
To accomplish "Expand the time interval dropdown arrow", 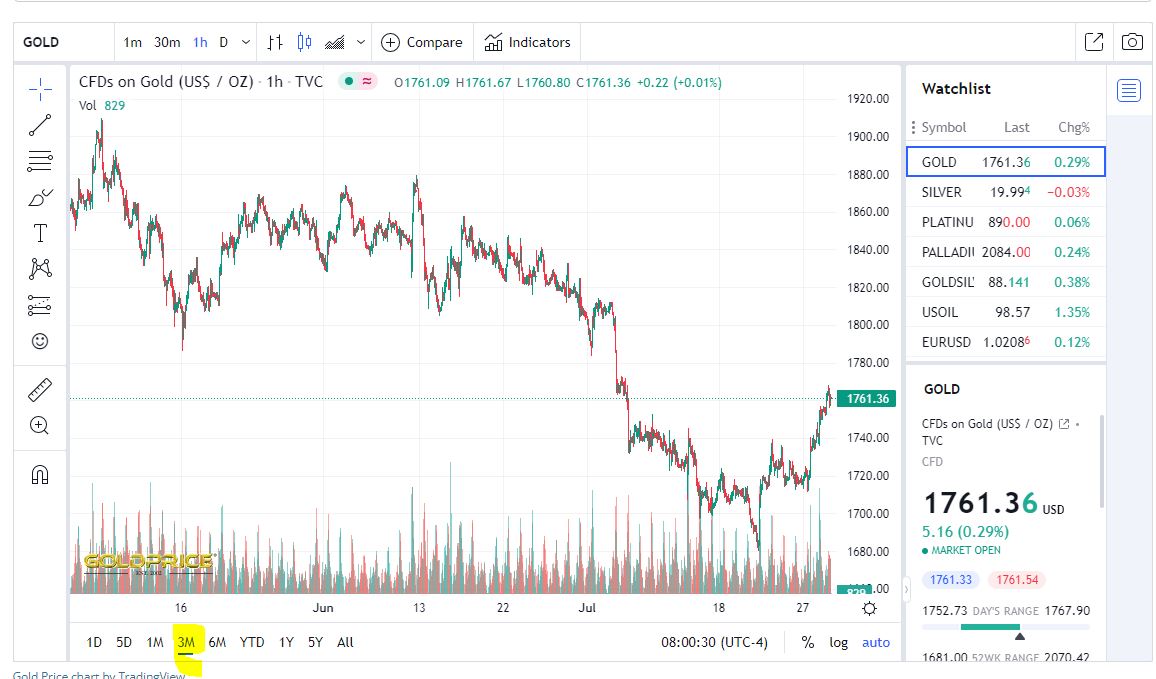I will 246,42.
